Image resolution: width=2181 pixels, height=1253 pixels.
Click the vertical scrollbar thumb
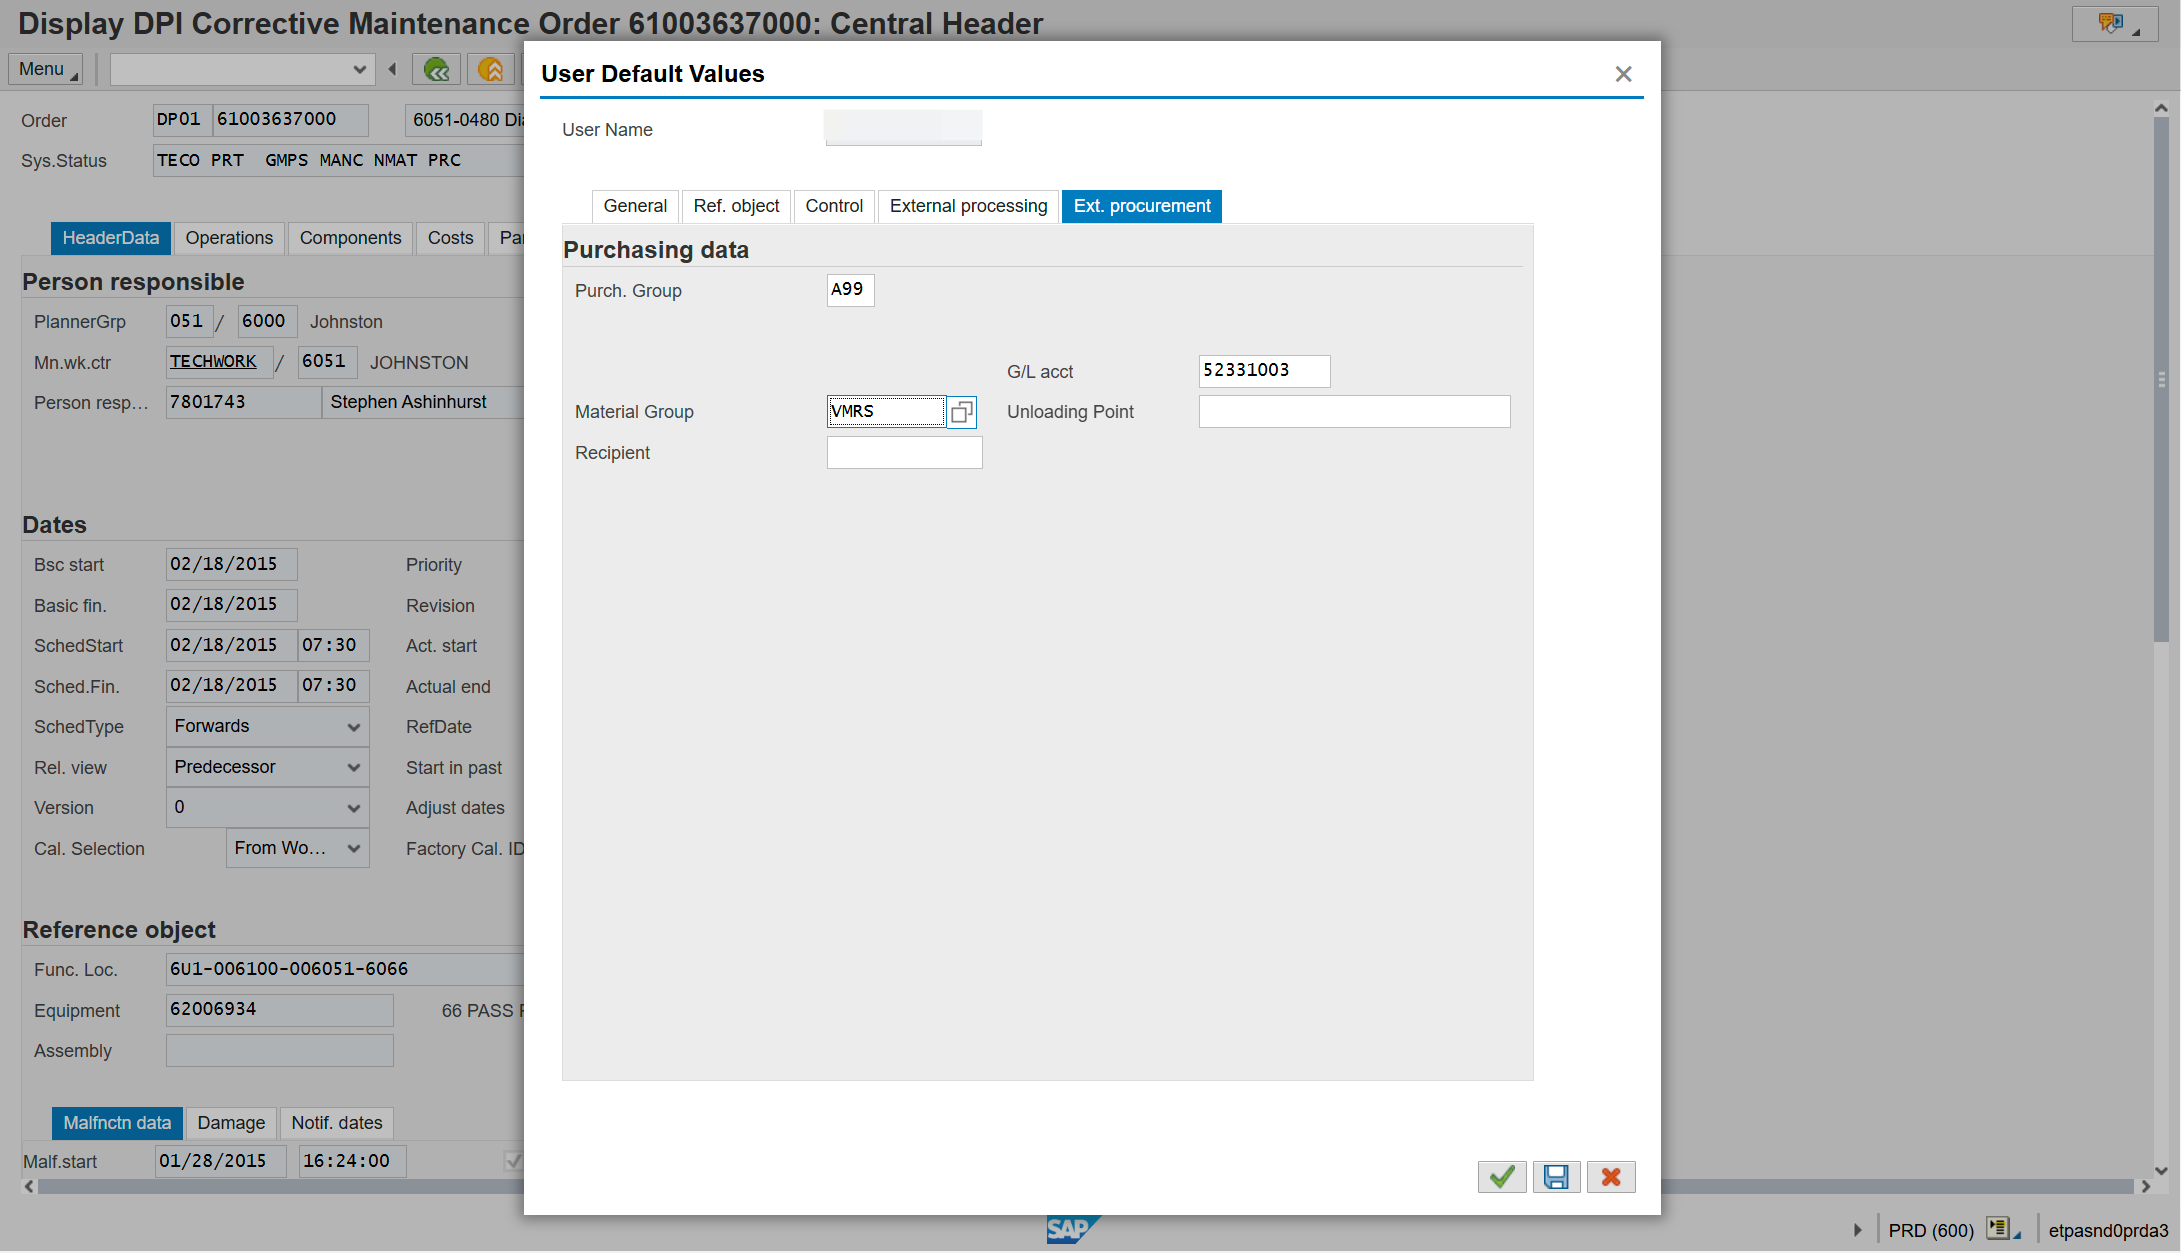pyautogui.click(x=2160, y=380)
